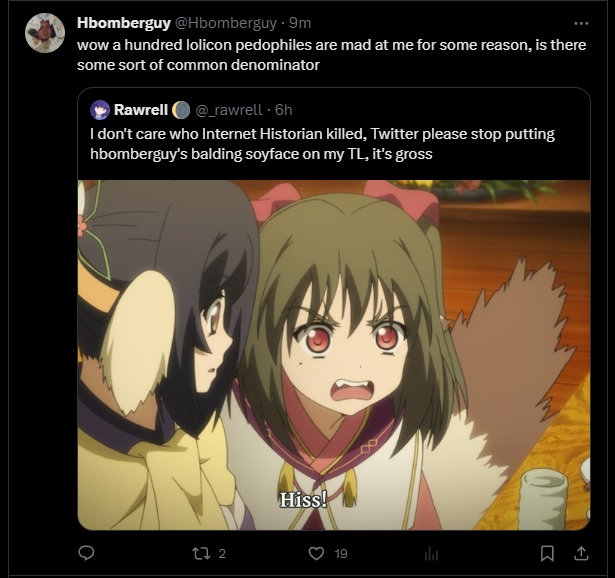Open the three-dot more options menu

581,24
